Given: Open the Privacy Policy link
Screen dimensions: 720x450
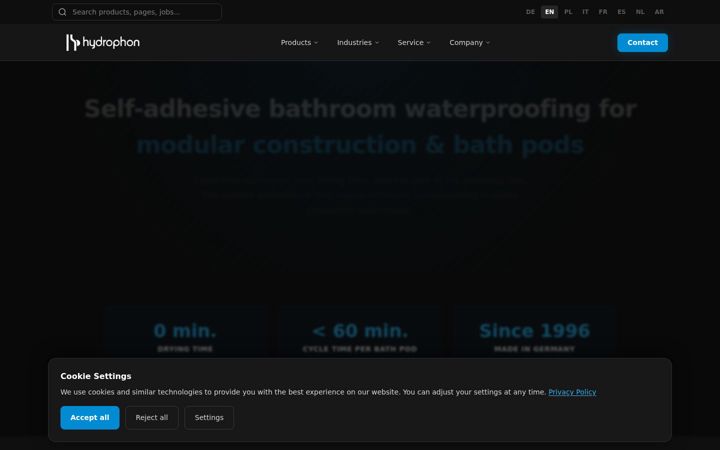Looking at the screenshot, I should pos(572,392).
